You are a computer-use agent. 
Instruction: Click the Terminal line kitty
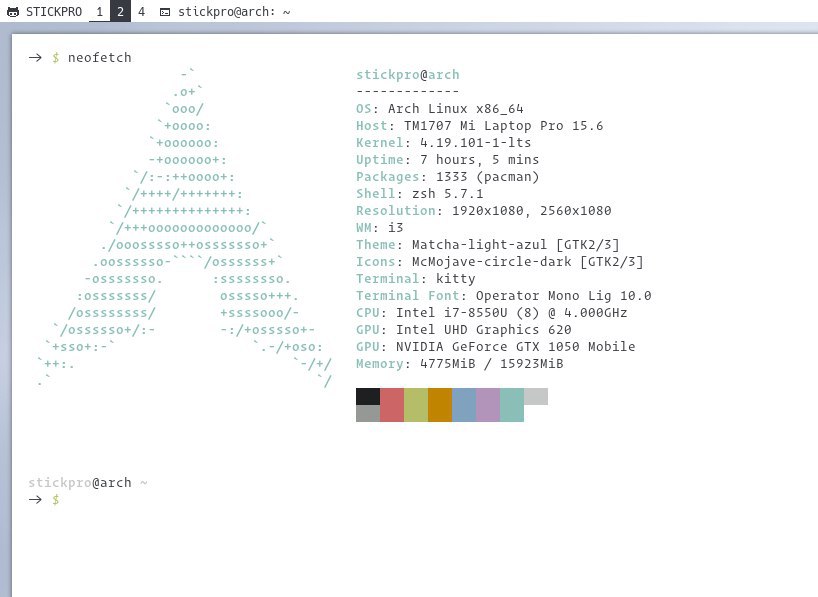[x=415, y=279]
